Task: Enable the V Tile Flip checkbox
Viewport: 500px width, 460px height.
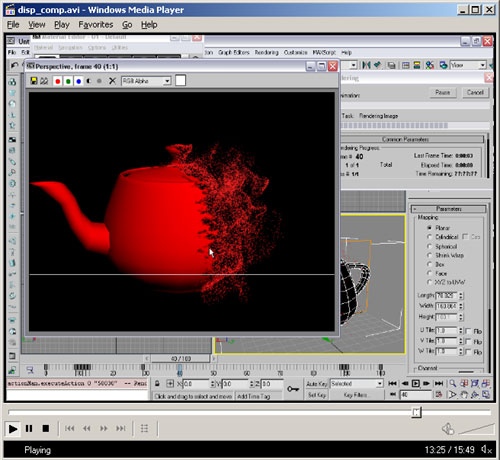Action: (468, 342)
